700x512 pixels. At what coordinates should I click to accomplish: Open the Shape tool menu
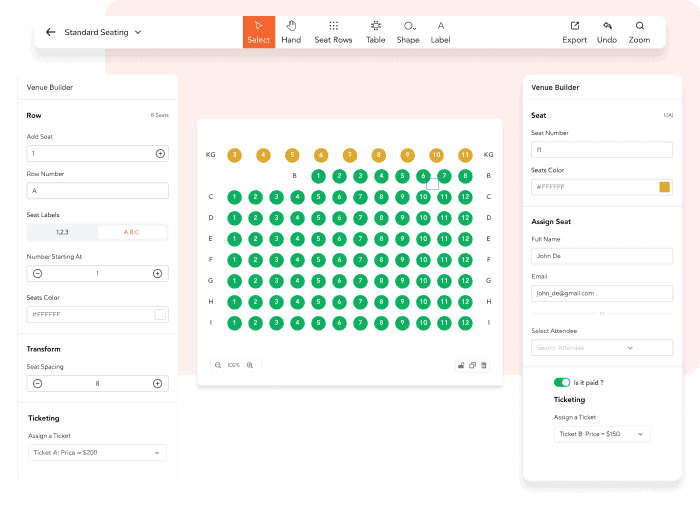point(408,32)
